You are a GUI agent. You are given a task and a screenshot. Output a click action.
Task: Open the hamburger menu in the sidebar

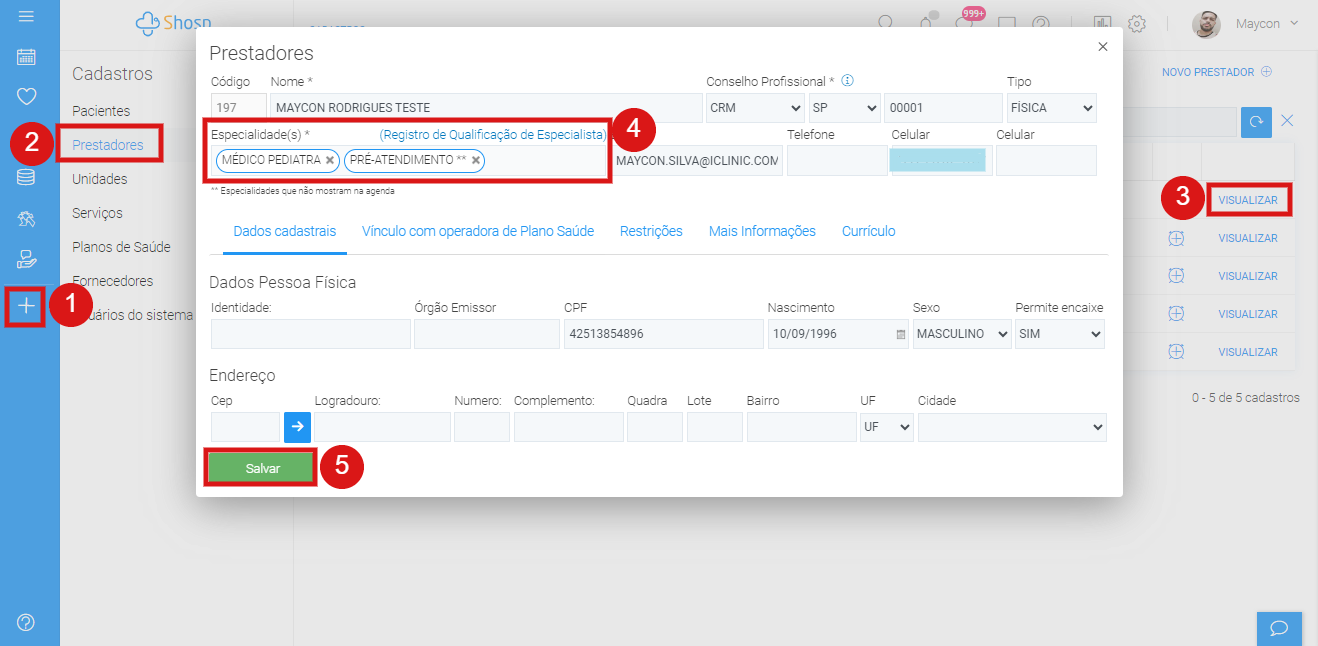point(26,17)
